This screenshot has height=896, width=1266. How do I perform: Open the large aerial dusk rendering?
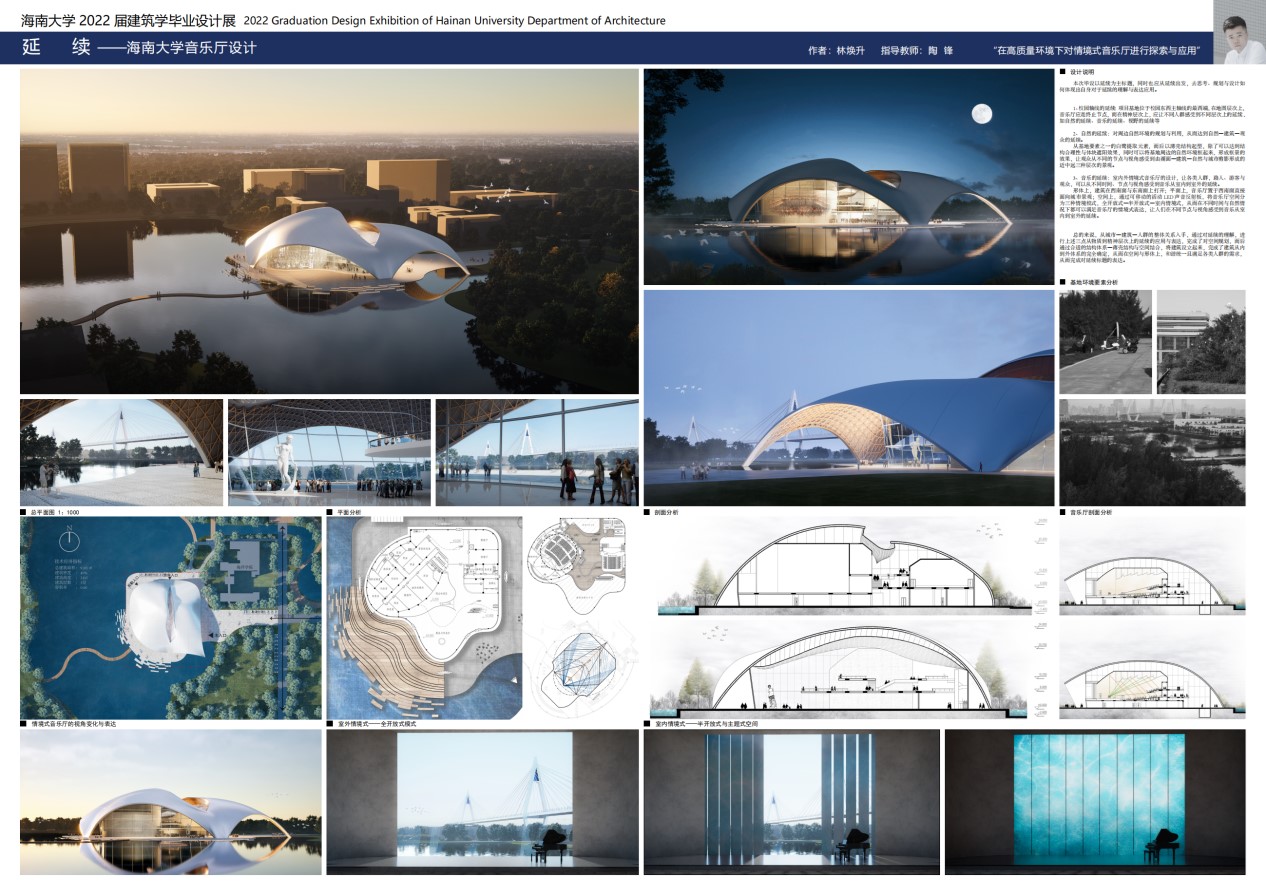(x=329, y=231)
